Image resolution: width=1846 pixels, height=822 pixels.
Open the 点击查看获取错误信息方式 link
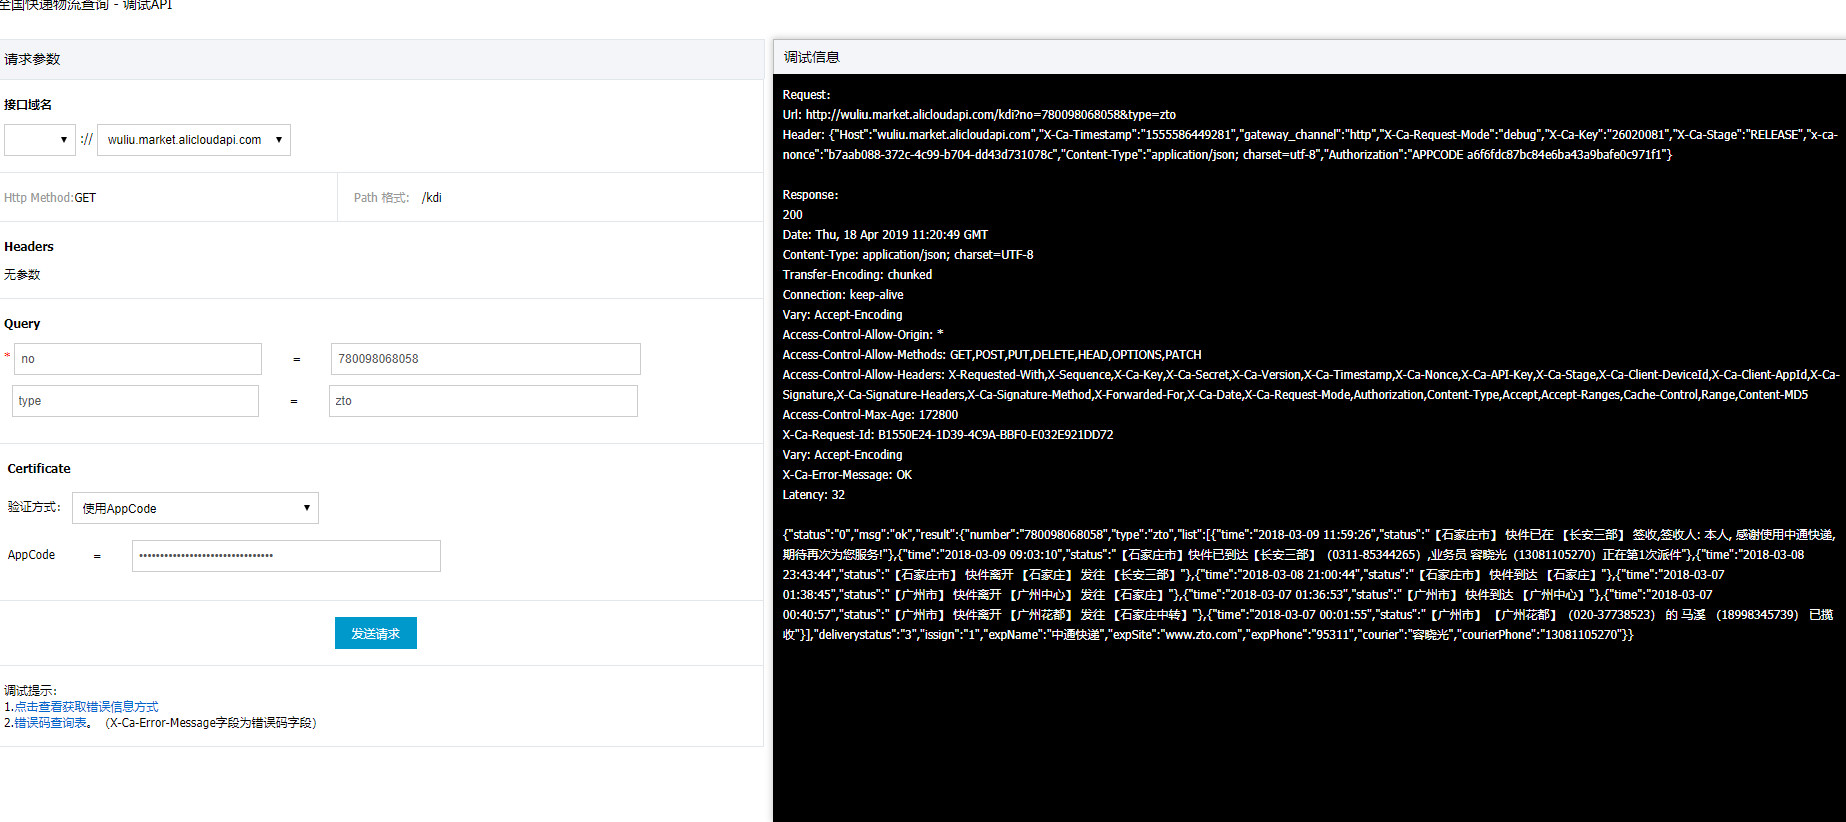coord(86,707)
